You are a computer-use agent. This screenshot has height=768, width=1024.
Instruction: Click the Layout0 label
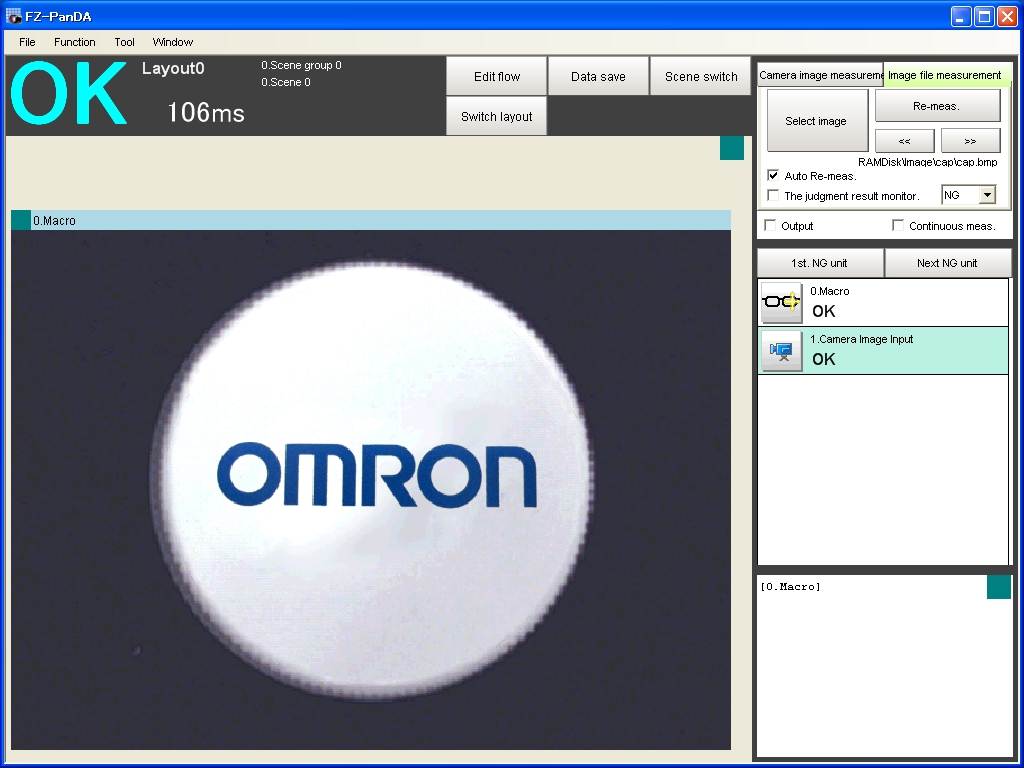[173, 68]
